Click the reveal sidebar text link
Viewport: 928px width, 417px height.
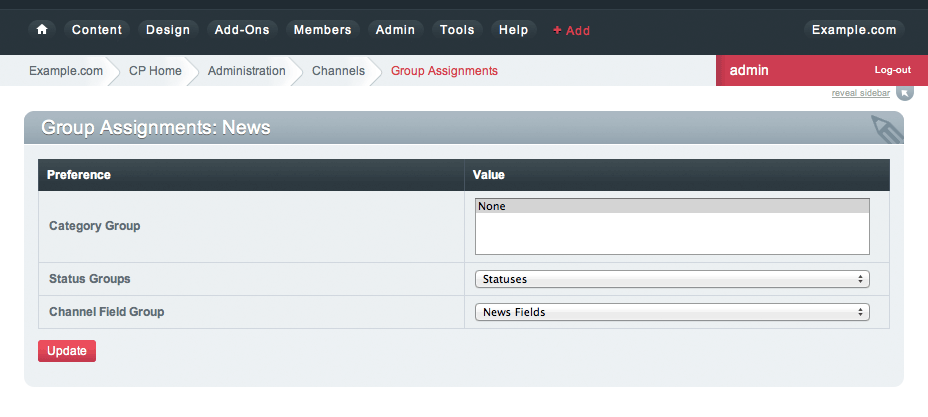861,93
